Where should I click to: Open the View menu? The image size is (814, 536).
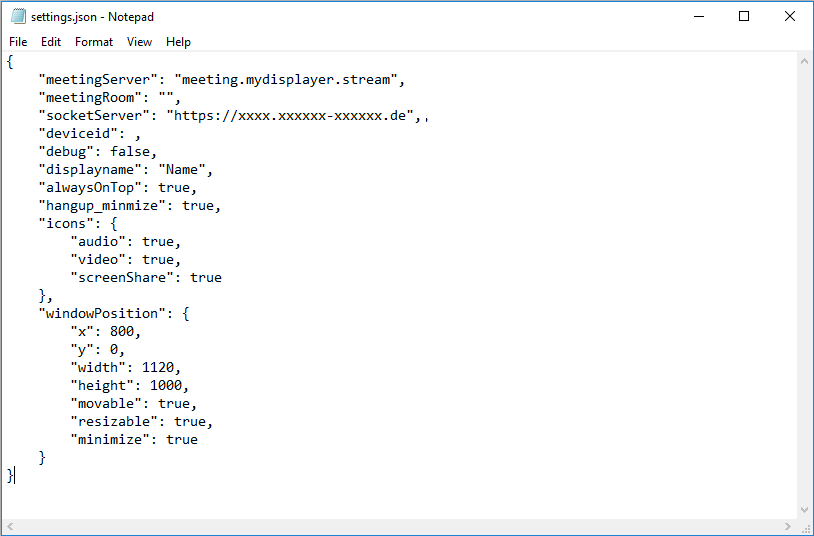pos(139,42)
